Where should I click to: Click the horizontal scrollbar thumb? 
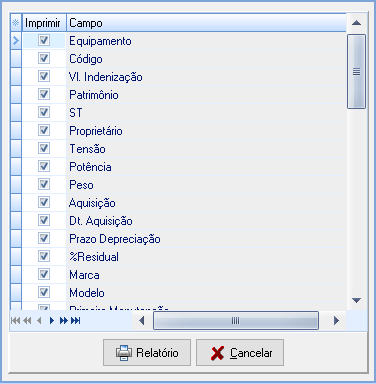point(236,321)
